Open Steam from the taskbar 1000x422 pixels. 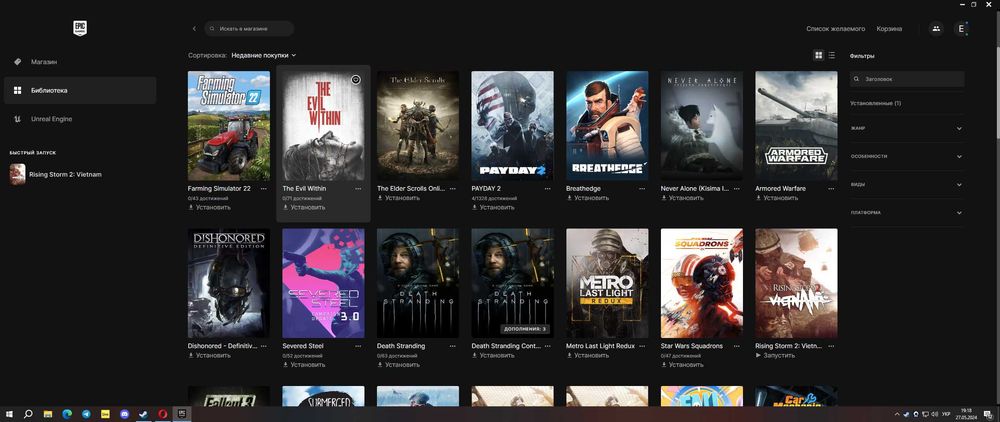(143, 414)
